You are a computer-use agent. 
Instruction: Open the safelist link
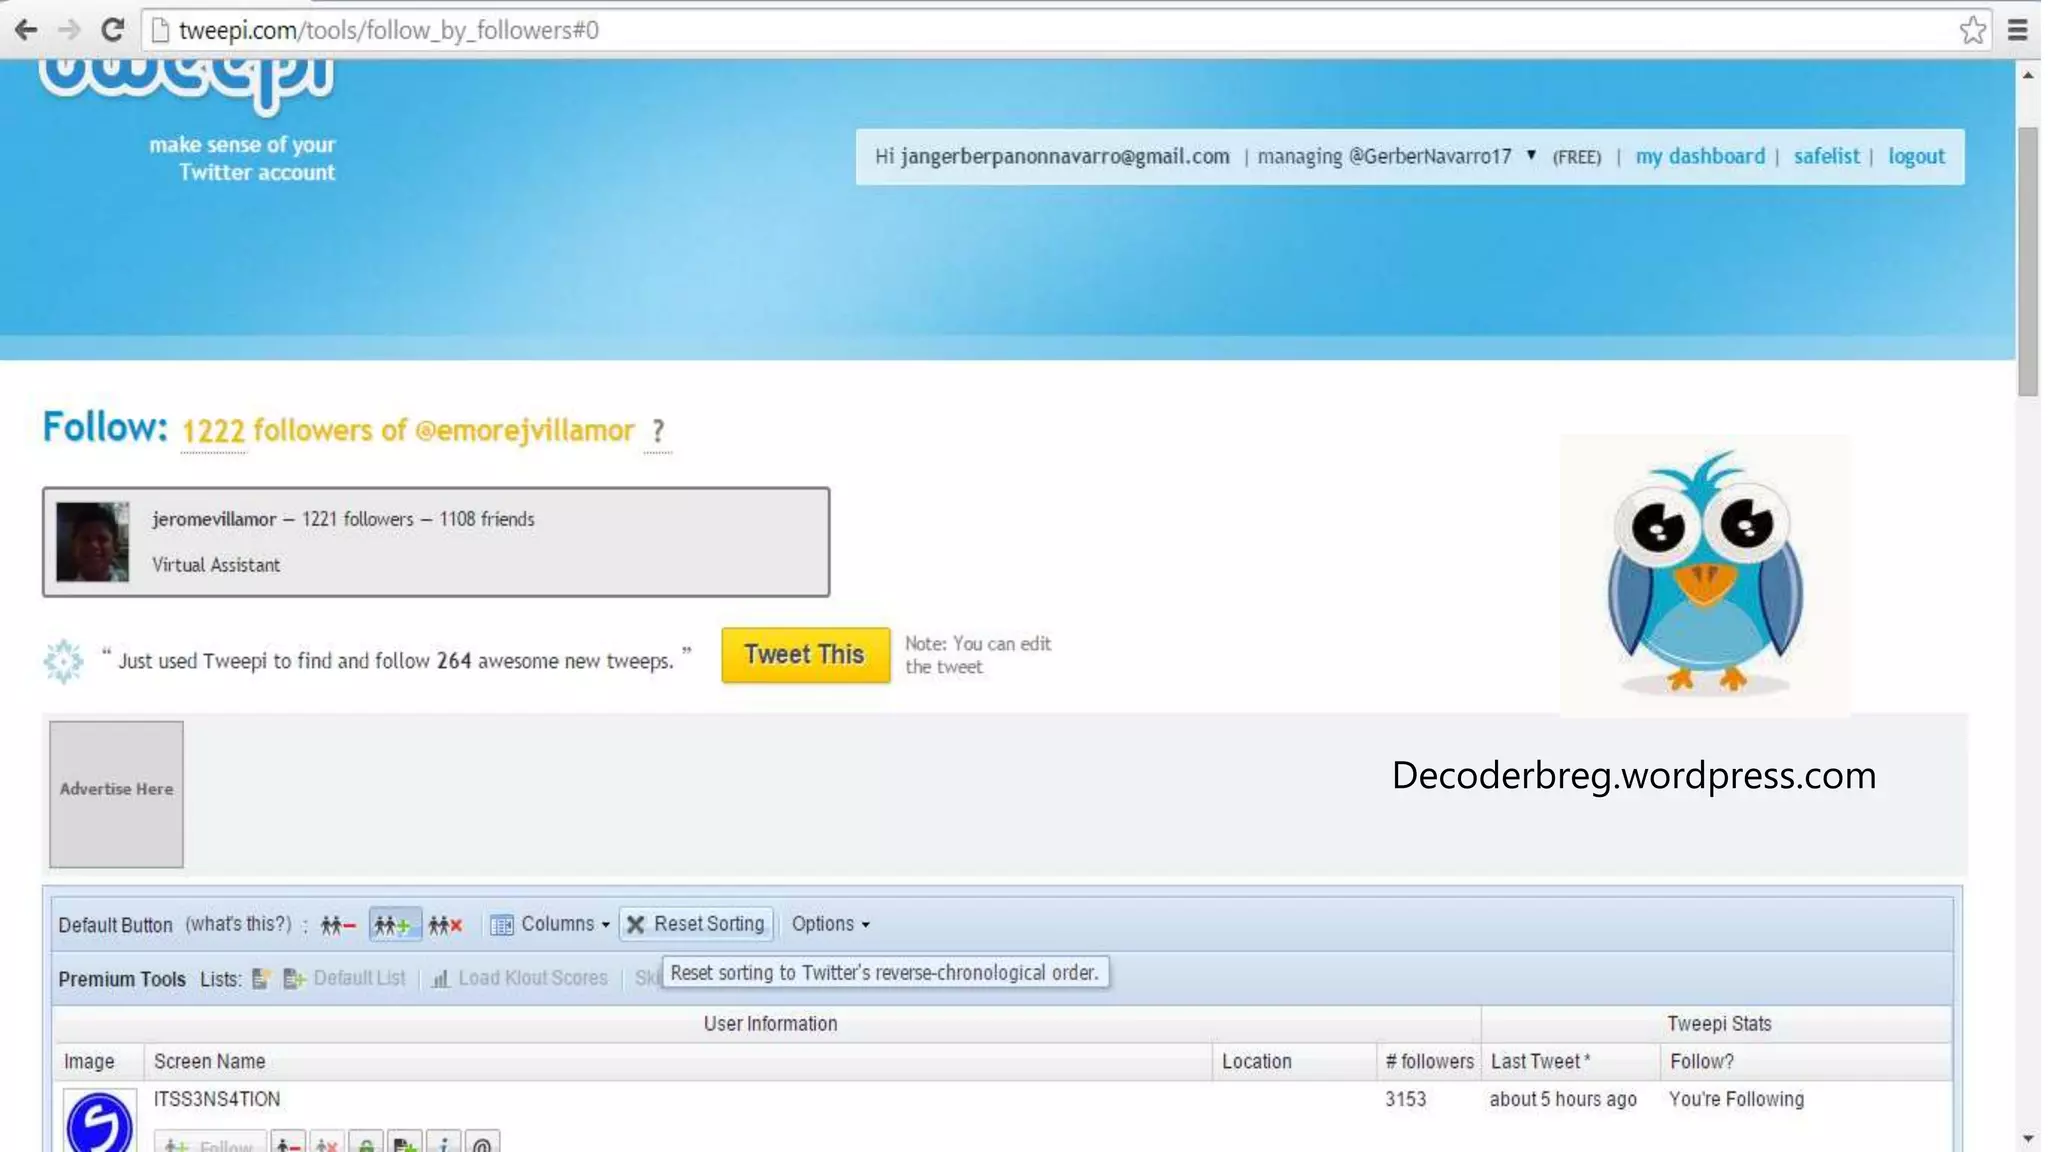1826,156
